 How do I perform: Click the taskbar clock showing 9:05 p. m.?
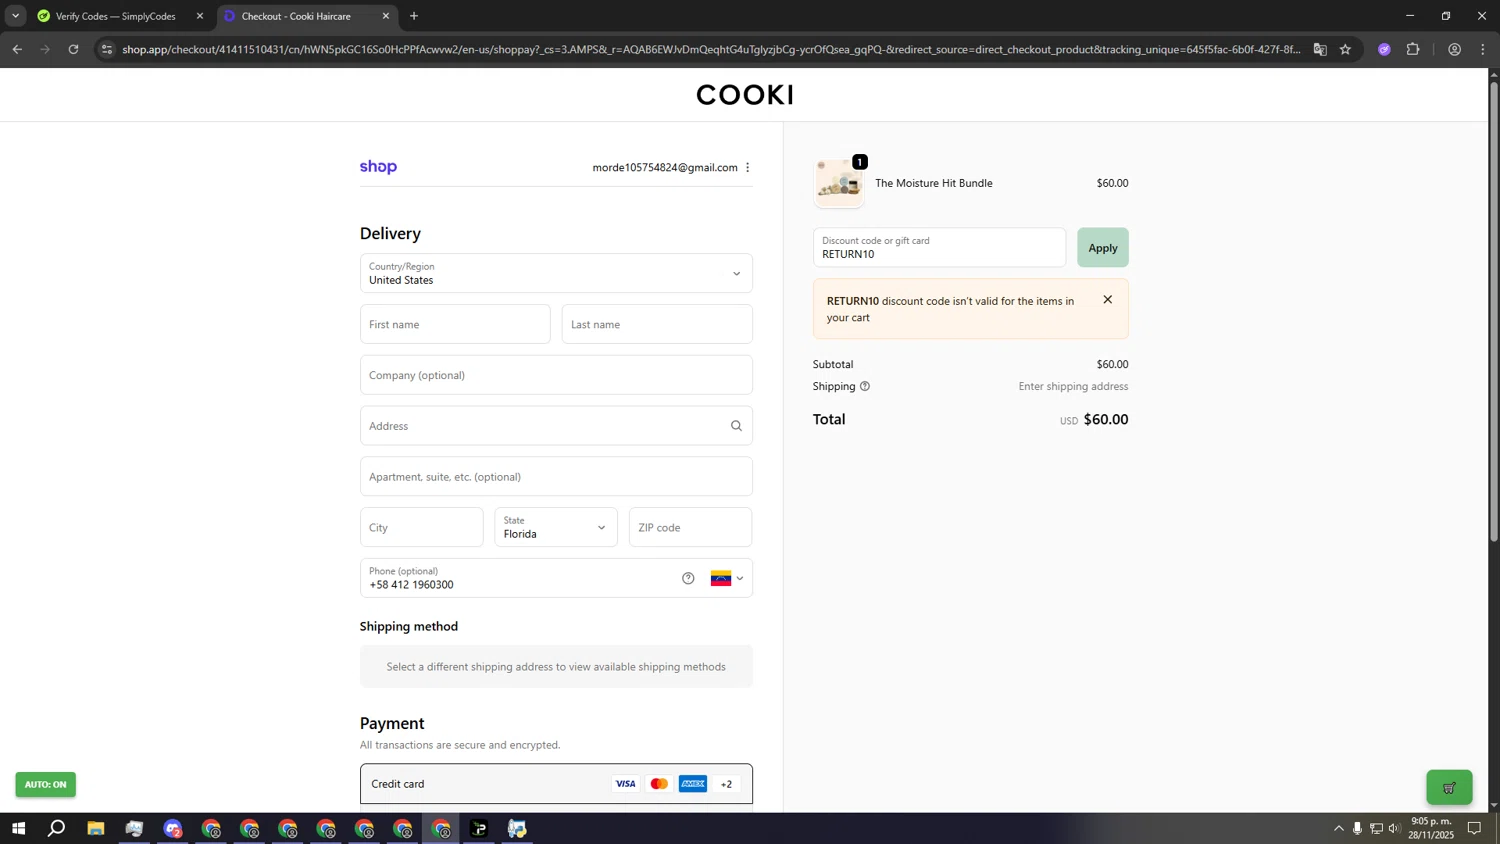1431,828
